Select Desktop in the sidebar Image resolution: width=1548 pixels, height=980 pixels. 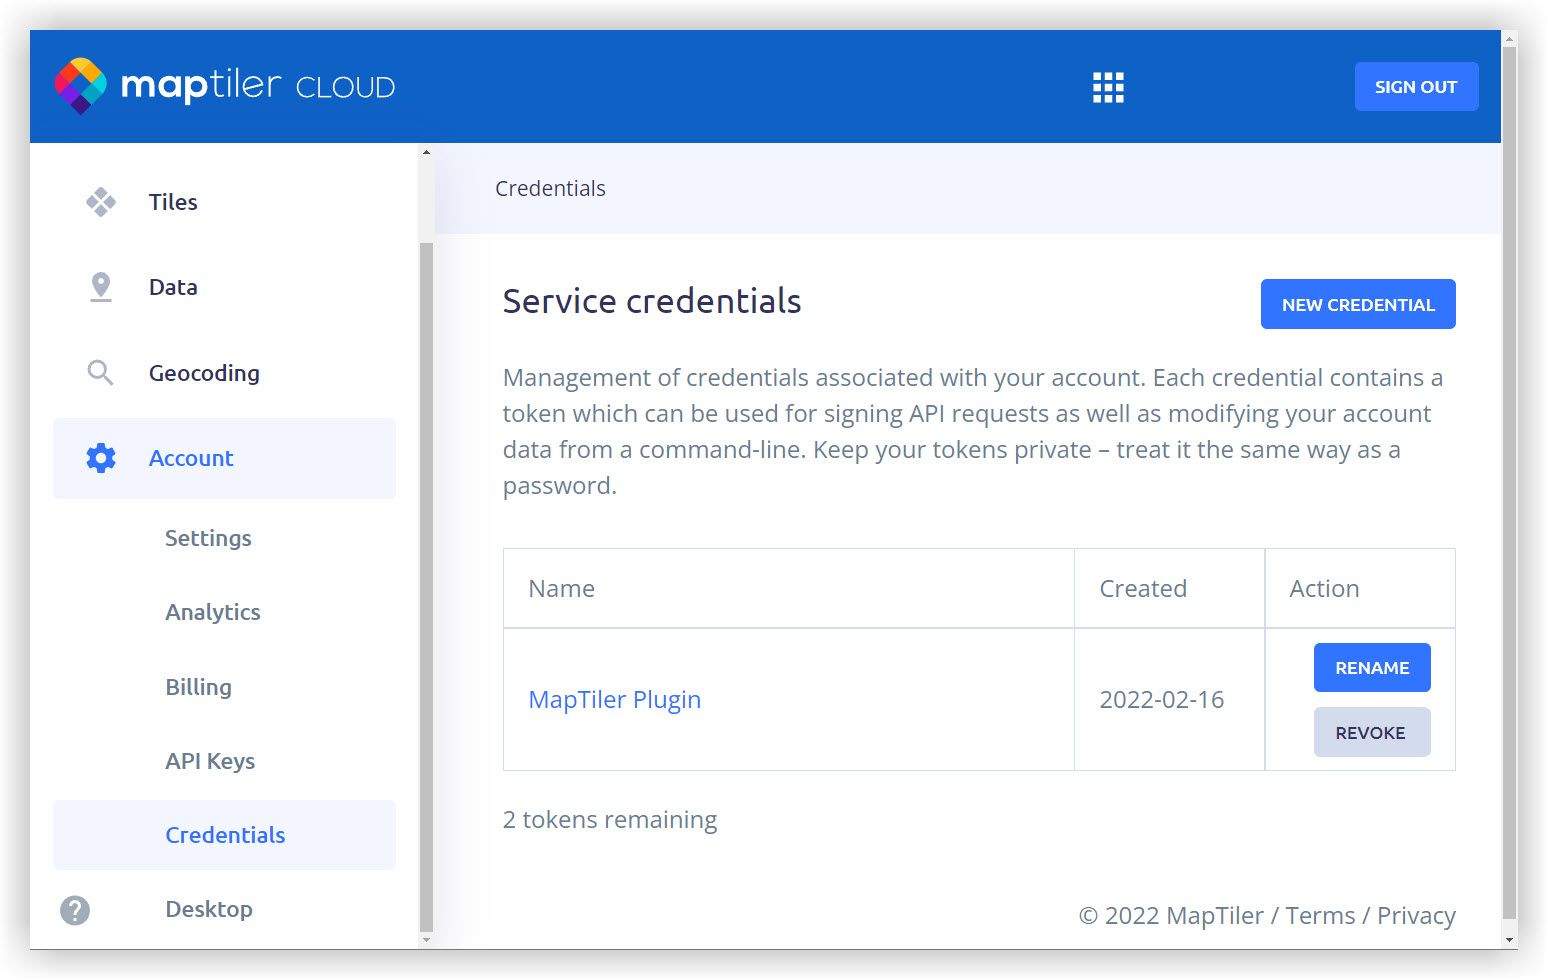(x=209, y=909)
